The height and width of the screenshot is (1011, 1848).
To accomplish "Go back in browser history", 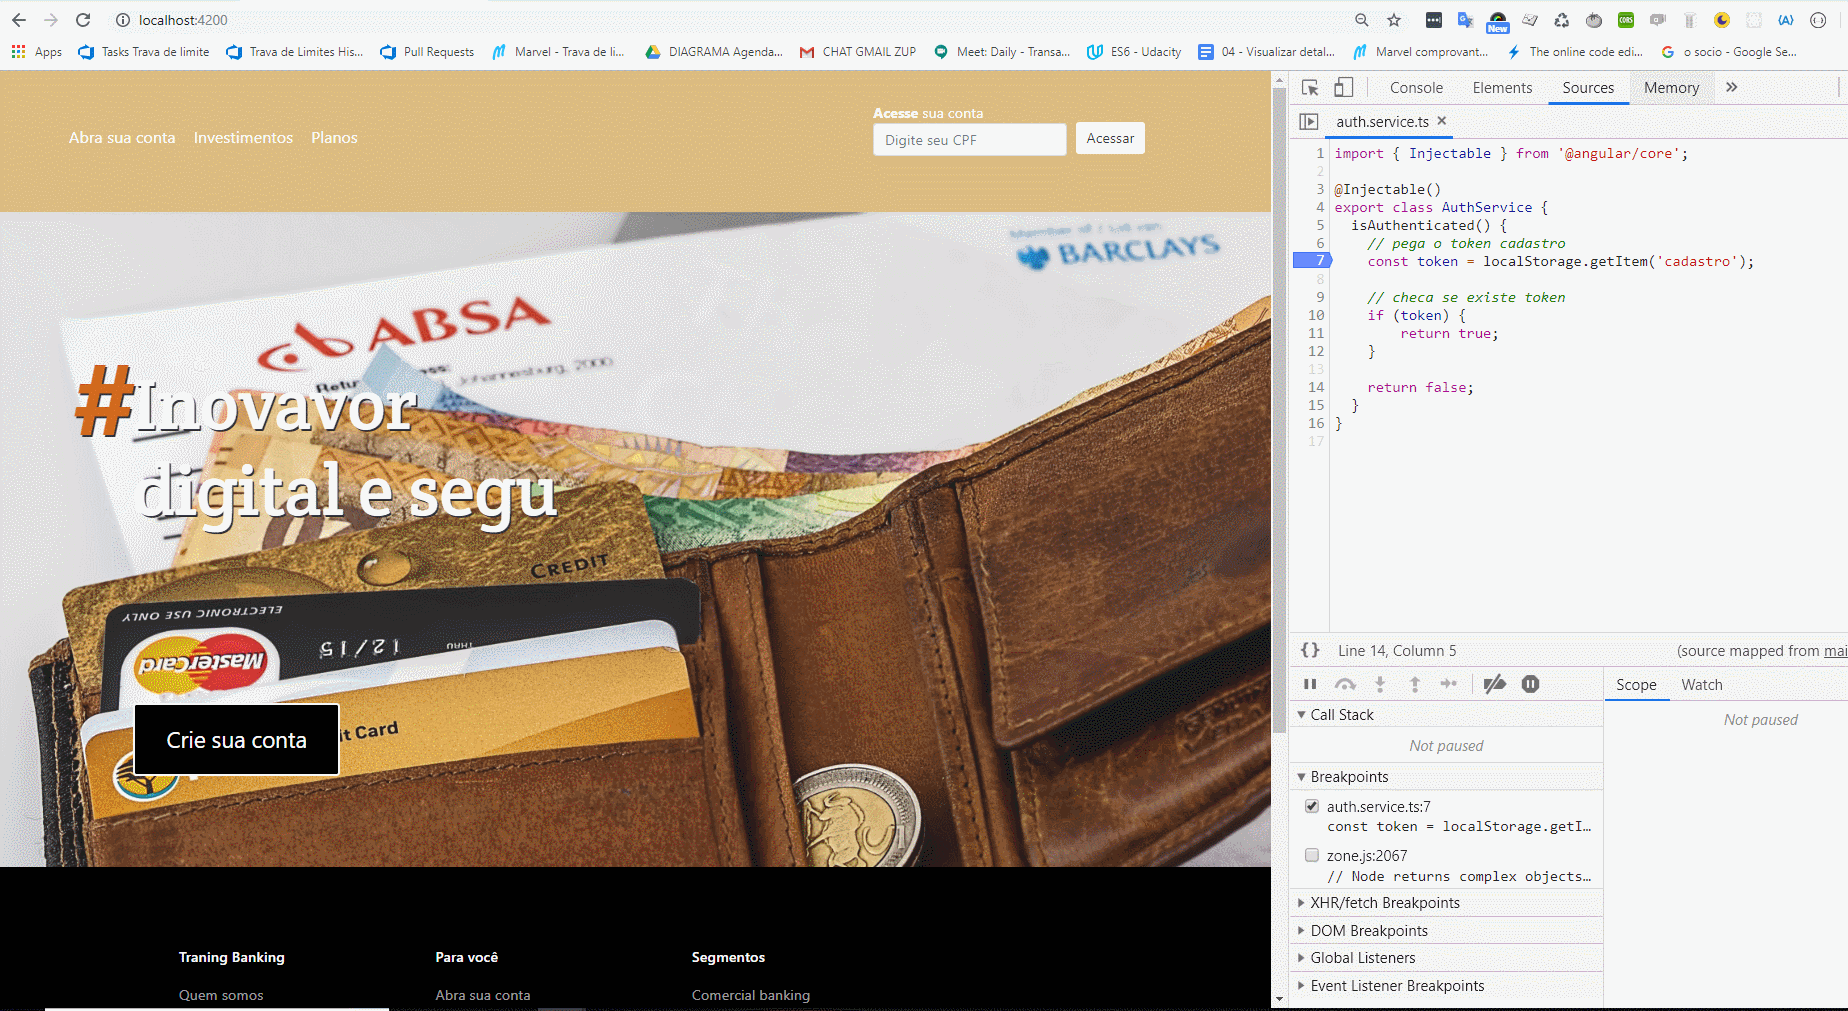I will click(19, 20).
